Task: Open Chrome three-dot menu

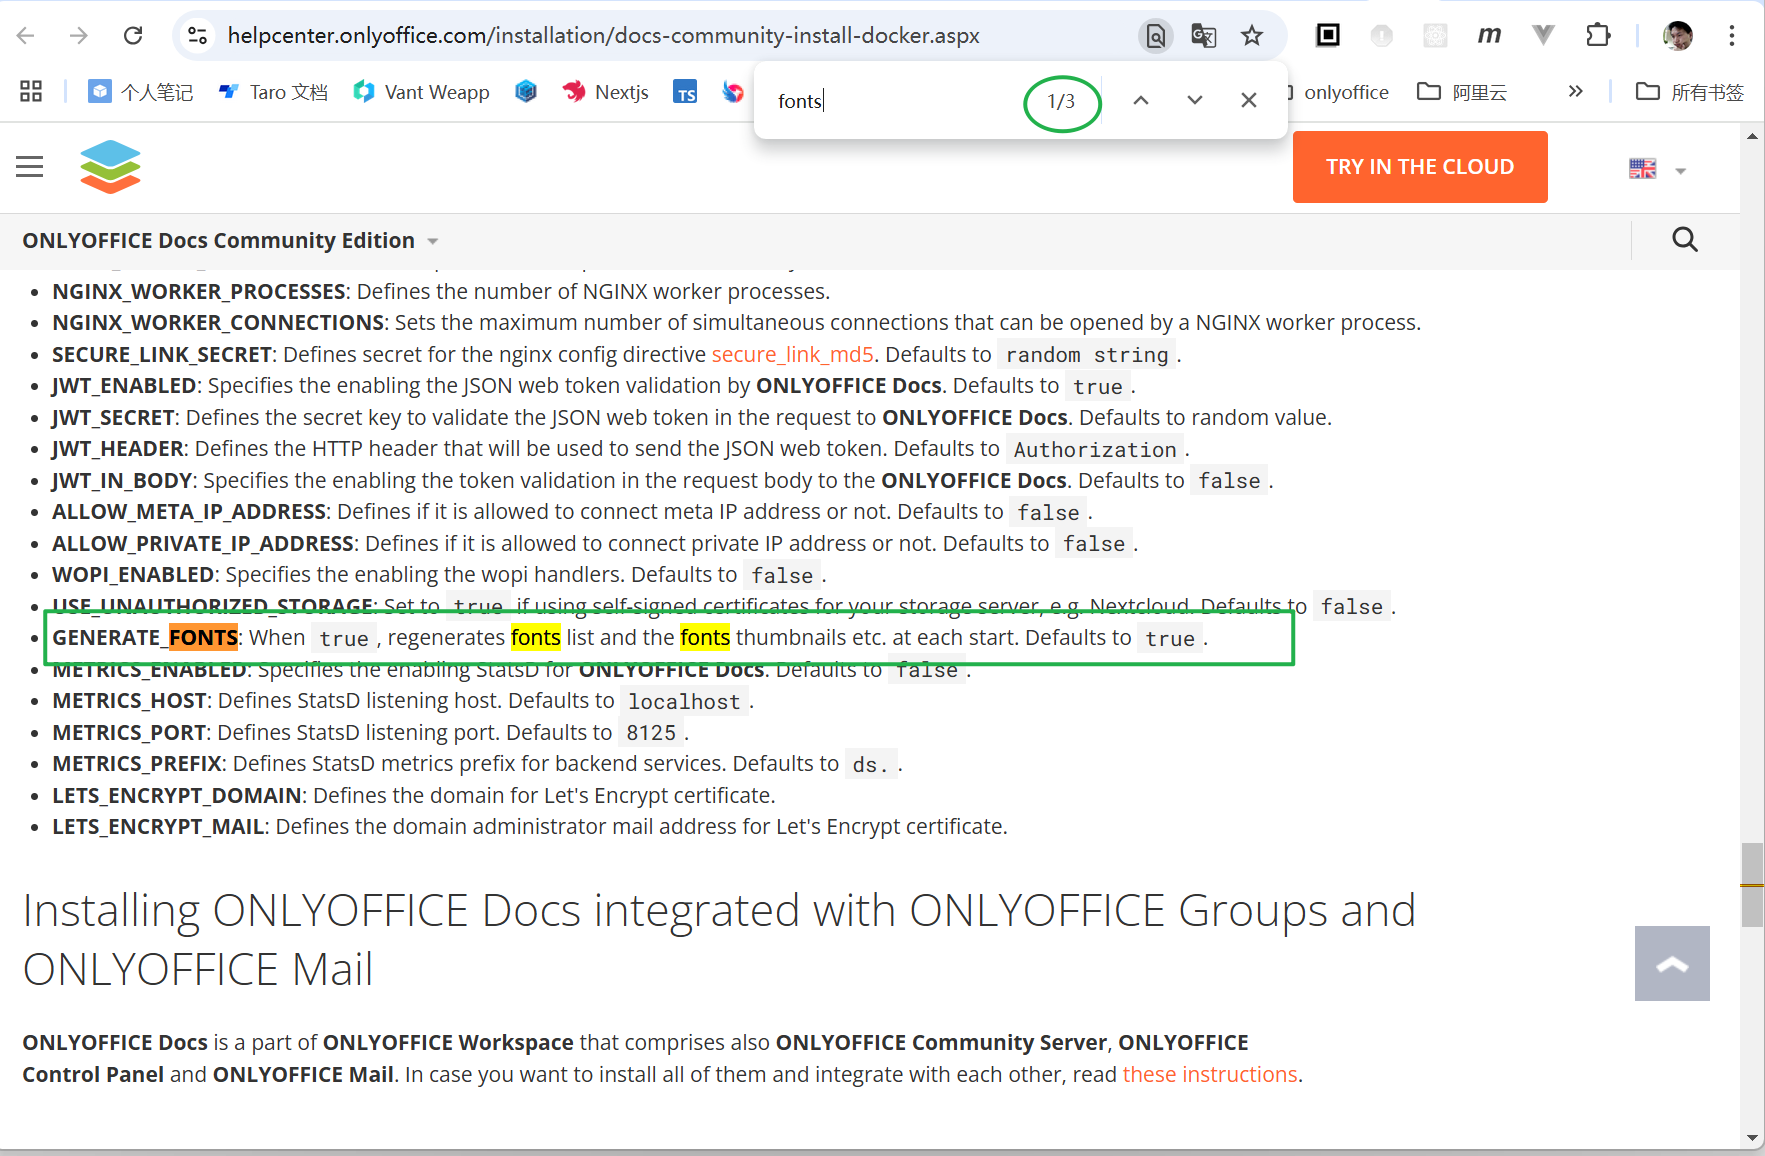Action: 1732,36
